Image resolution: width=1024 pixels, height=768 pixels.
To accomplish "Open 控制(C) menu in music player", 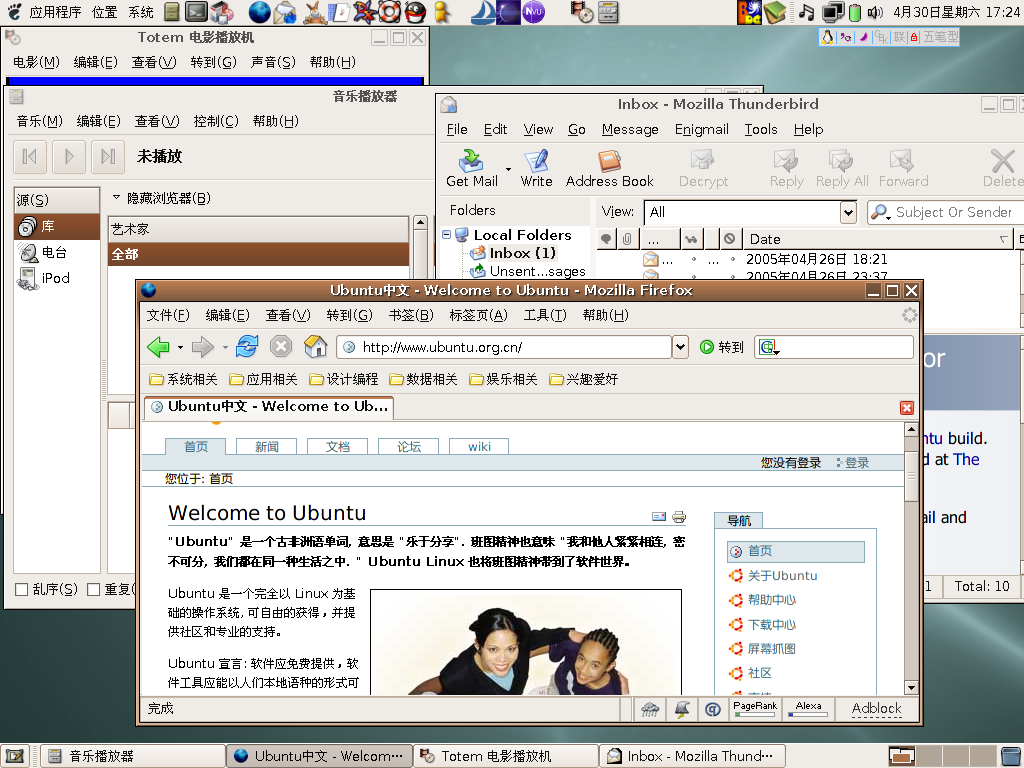I will [216, 121].
